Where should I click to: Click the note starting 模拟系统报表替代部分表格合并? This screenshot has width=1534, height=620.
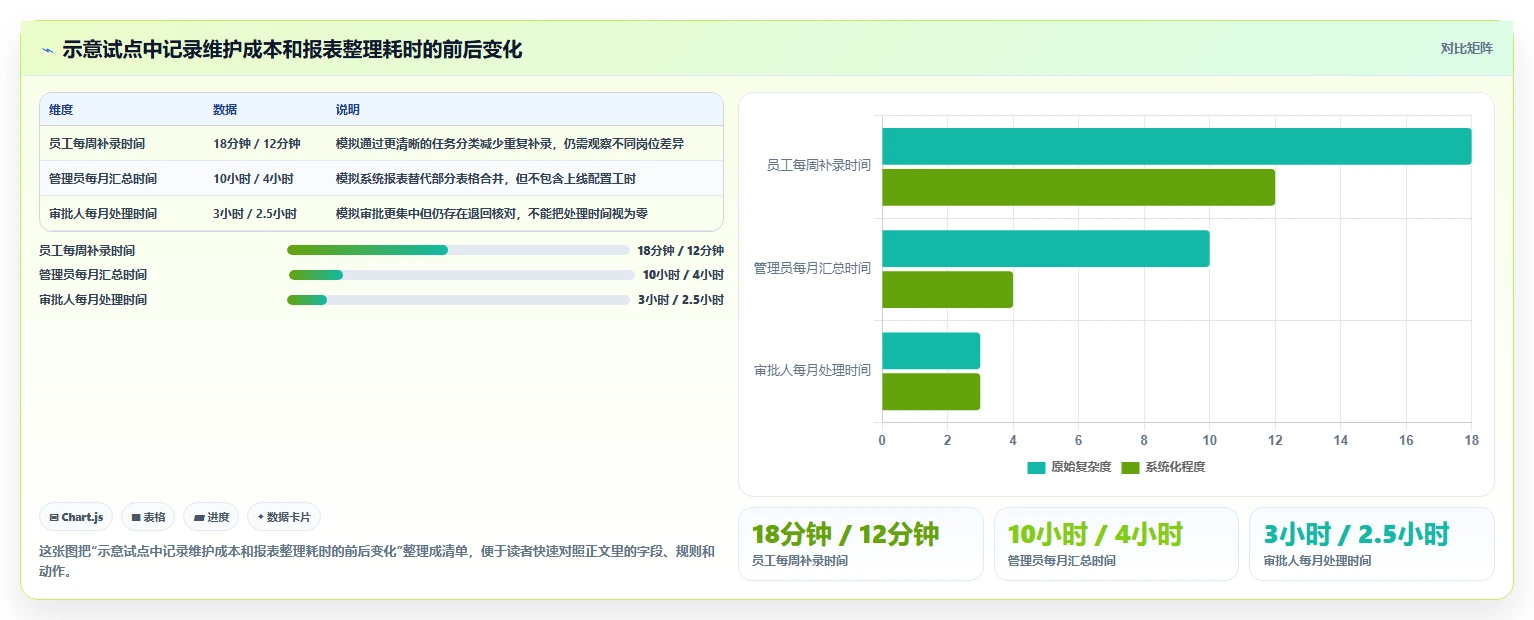coord(486,179)
